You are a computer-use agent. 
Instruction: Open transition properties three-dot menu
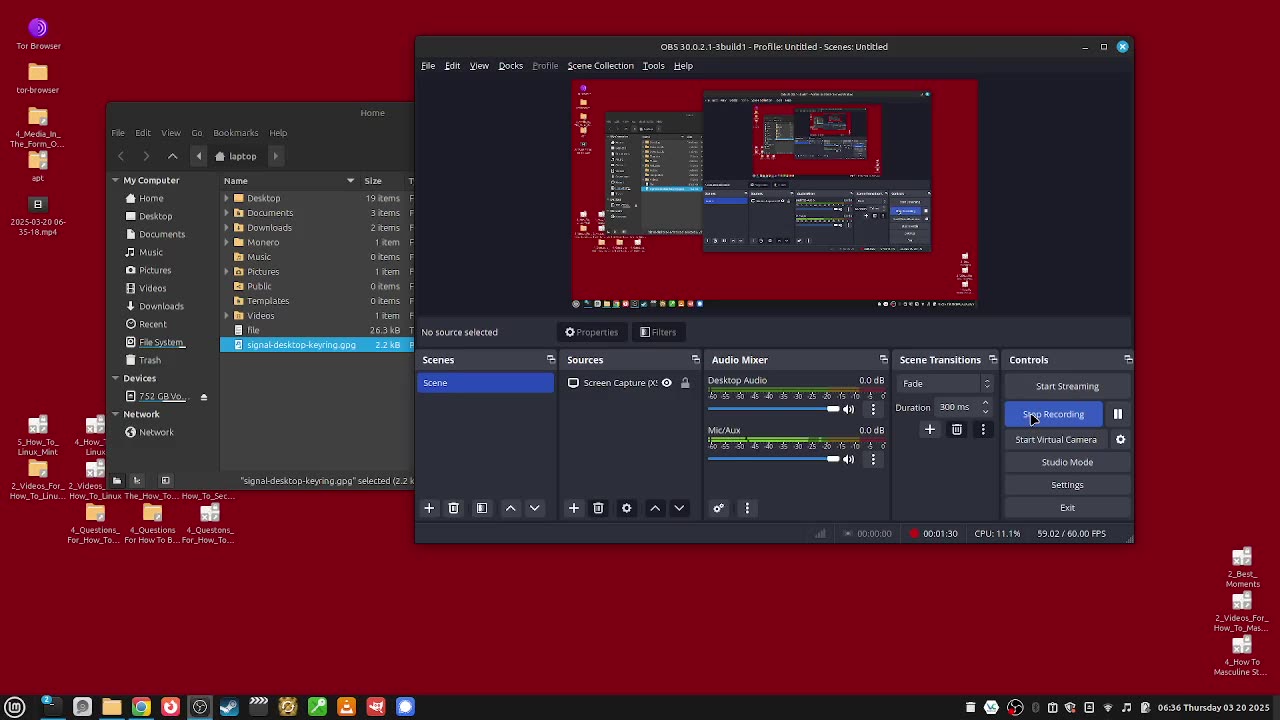[983, 429]
